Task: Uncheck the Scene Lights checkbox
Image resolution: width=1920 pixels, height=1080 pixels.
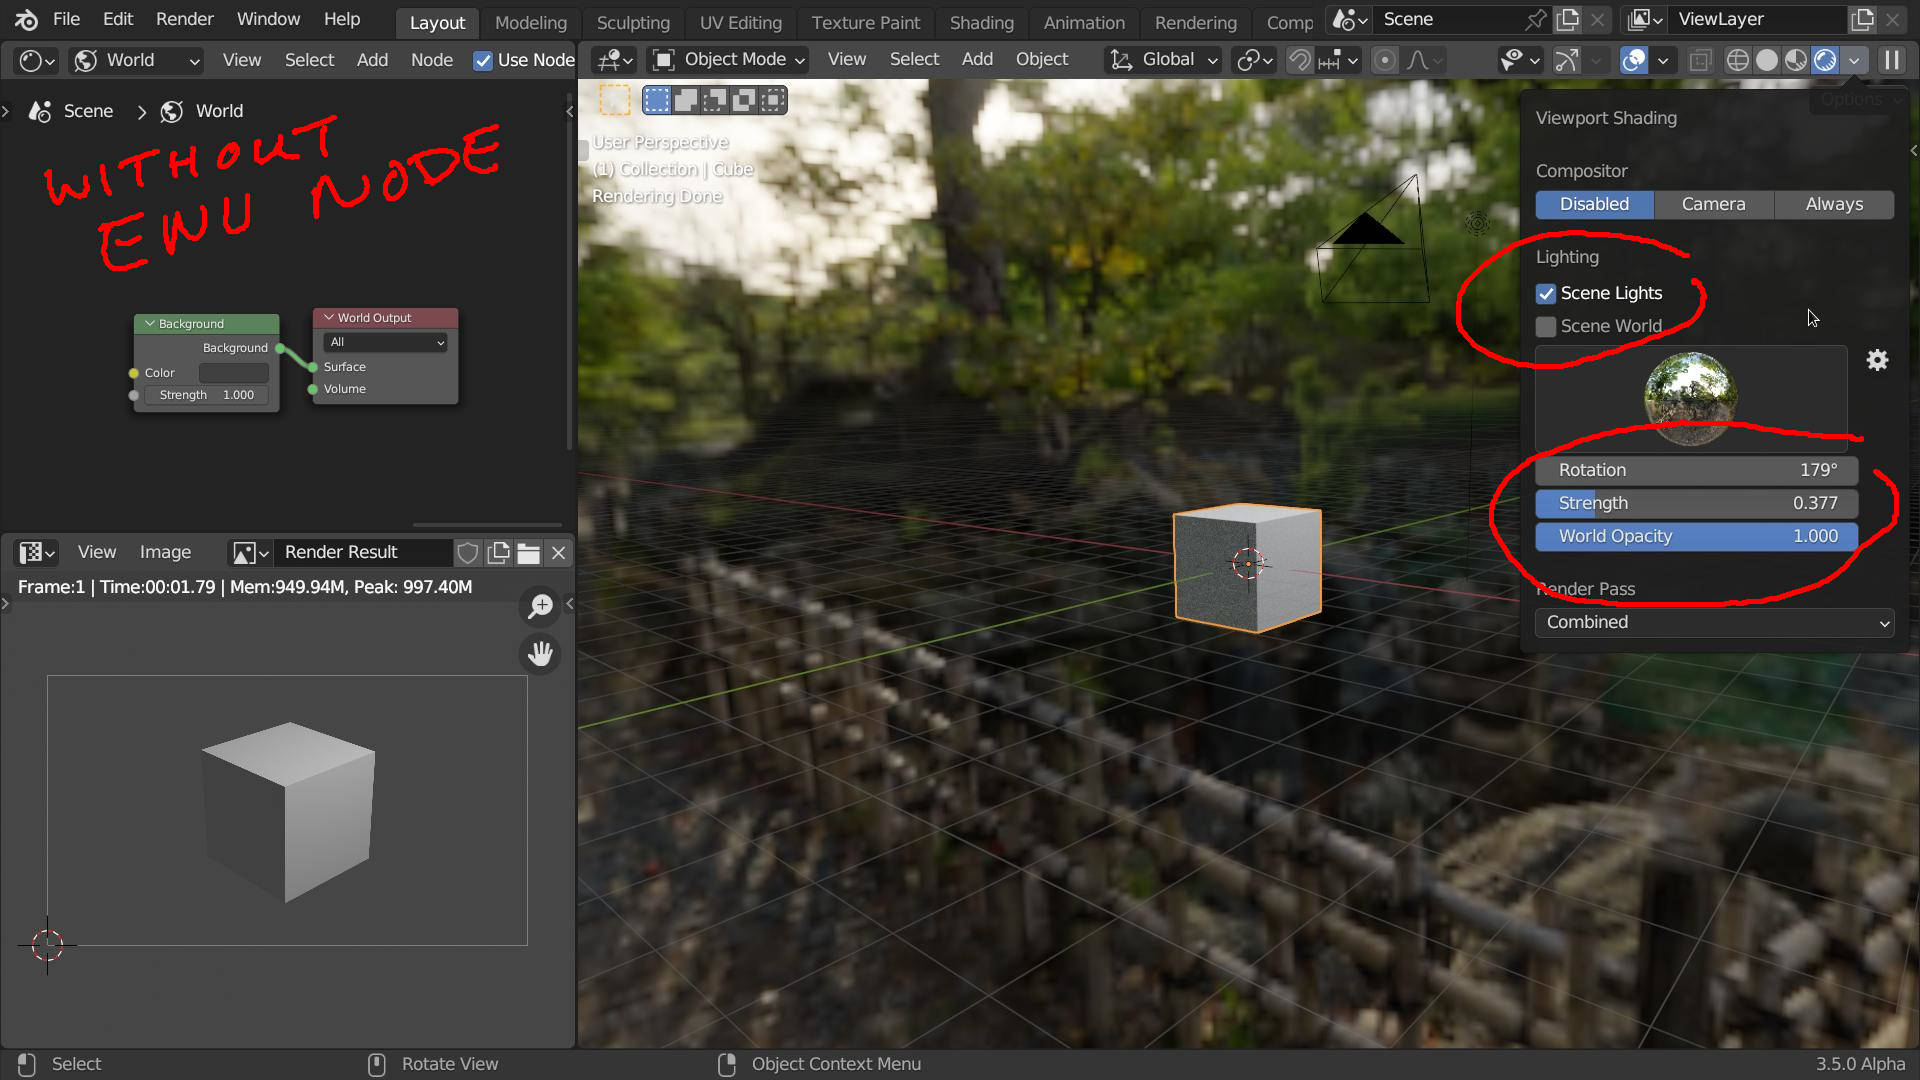Action: tap(1546, 293)
